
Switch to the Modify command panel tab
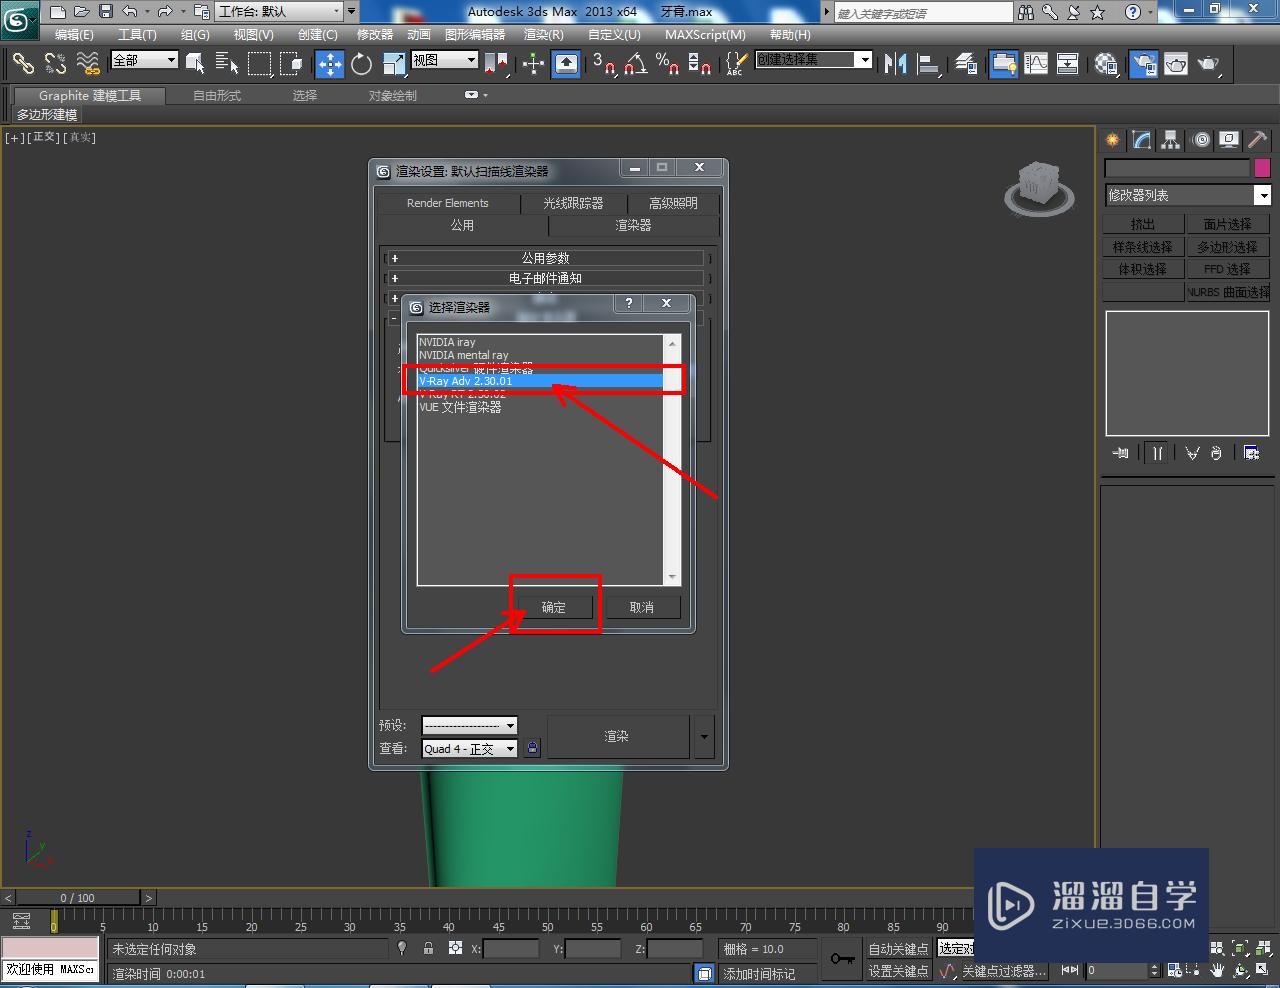tap(1141, 140)
